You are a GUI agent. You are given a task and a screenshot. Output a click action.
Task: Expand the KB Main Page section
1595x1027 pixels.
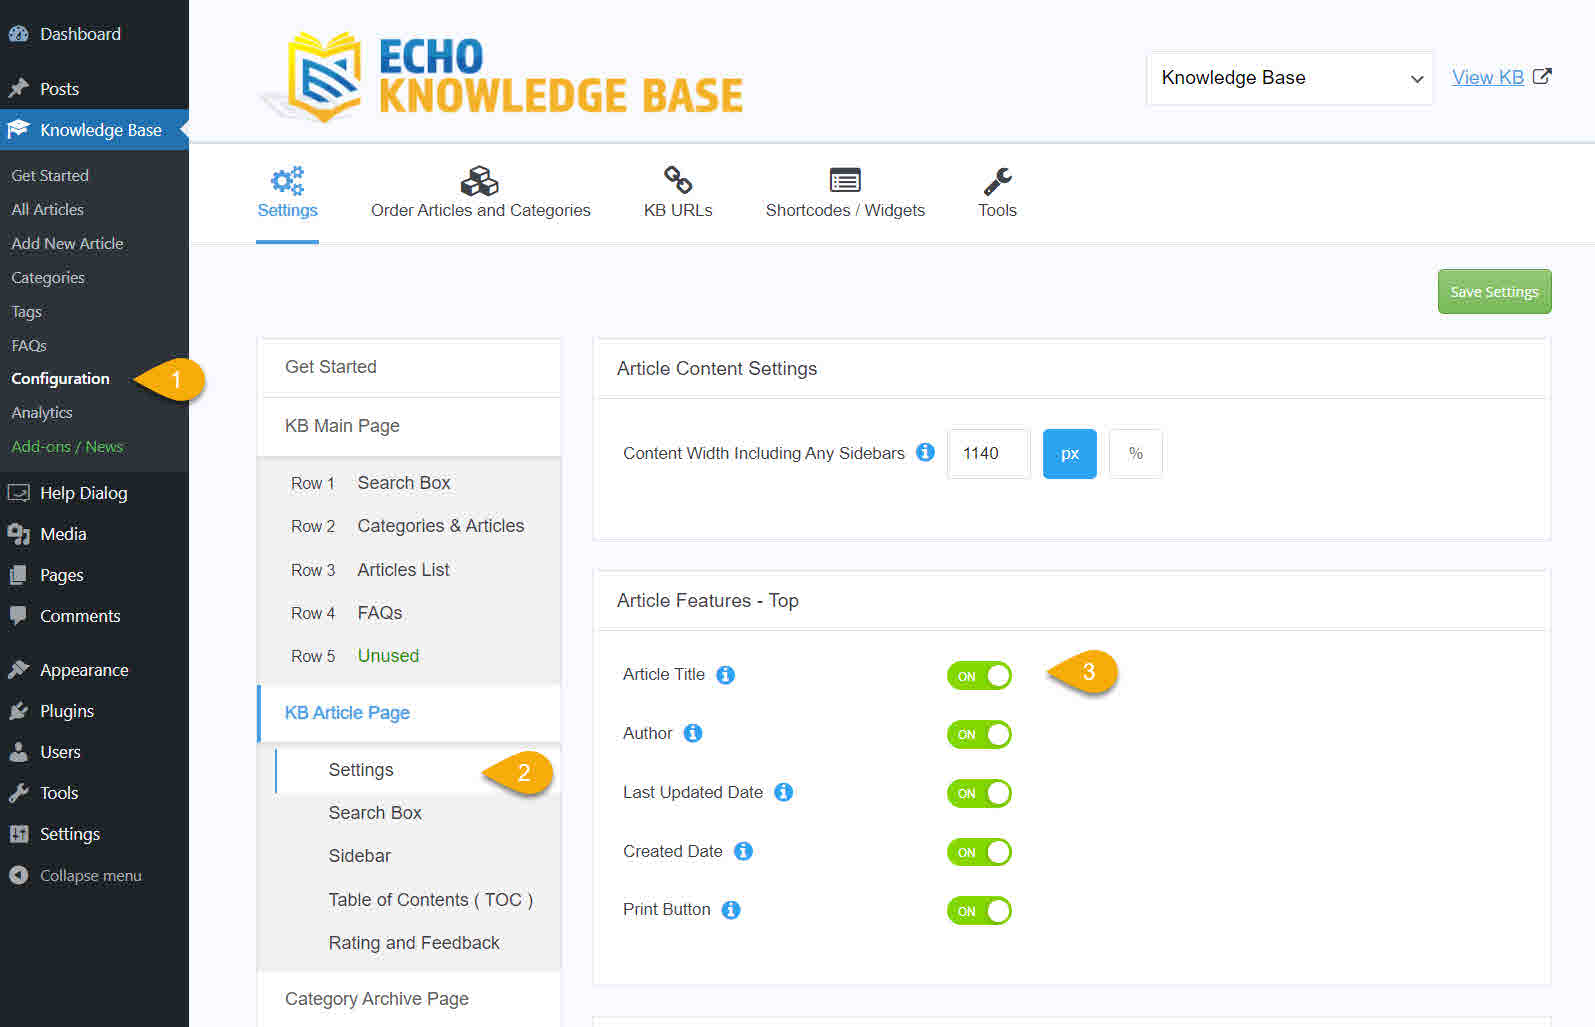point(410,426)
